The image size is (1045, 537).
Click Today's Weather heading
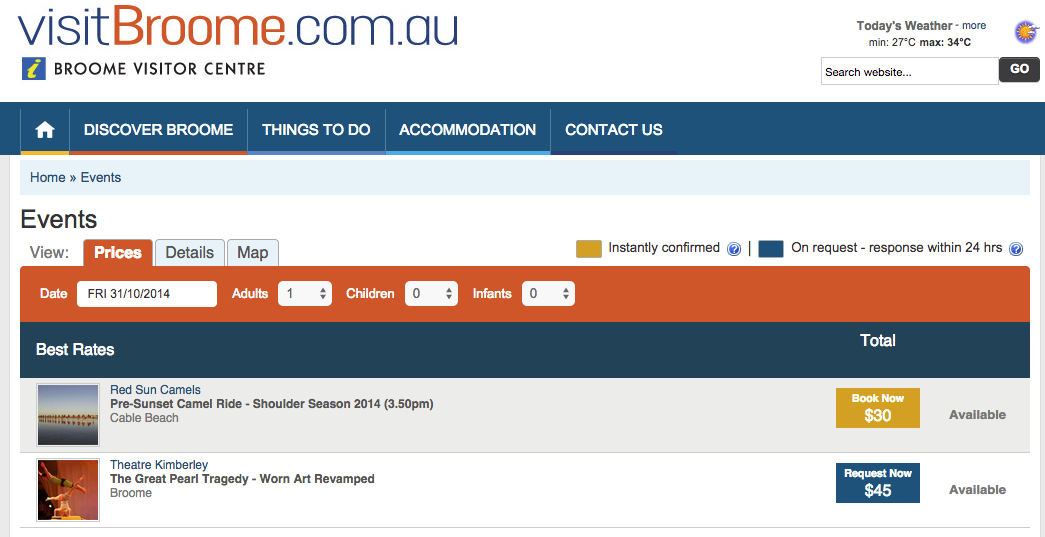pos(904,26)
